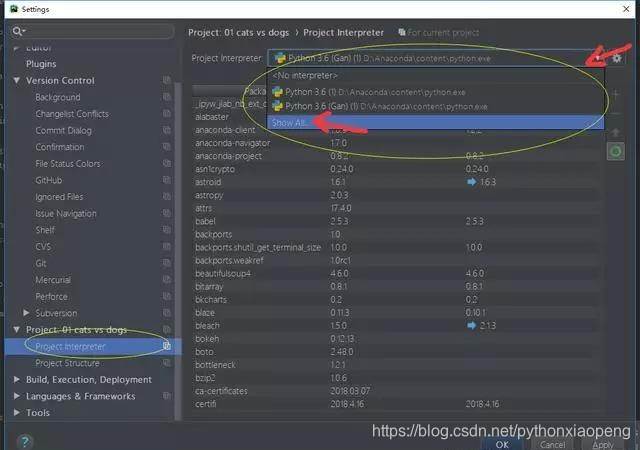Select the boto package row

[396, 352]
